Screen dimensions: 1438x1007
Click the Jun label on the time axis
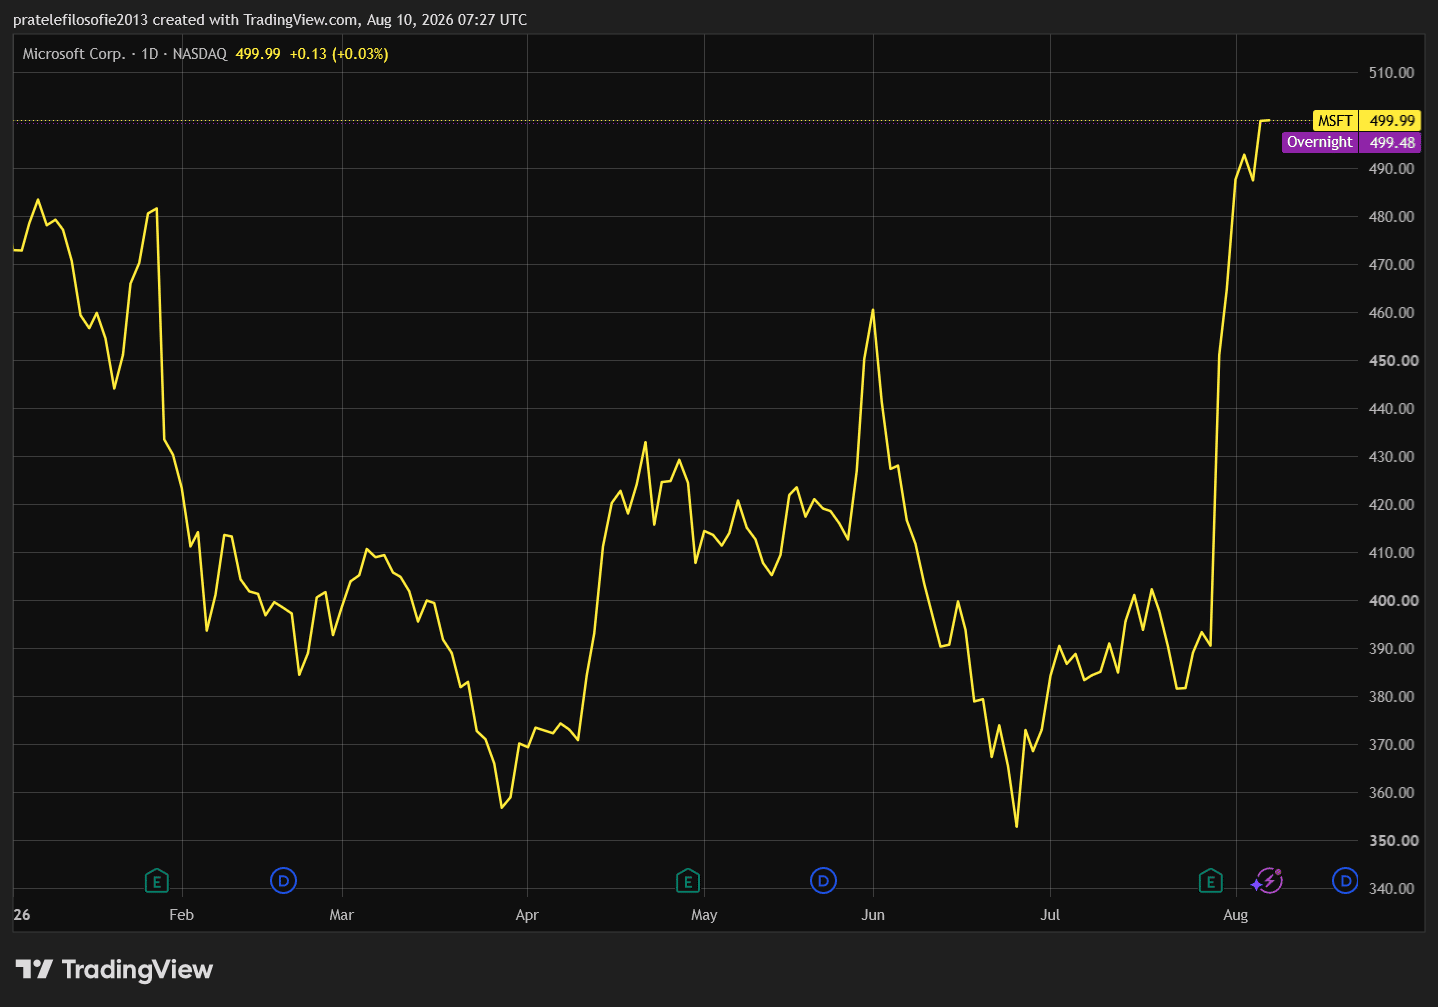coord(873,915)
